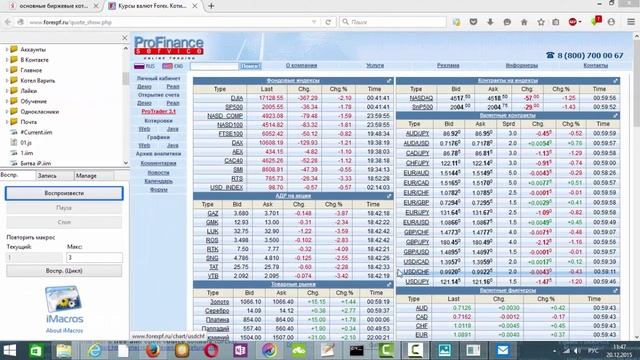The image size is (640, 360).
Task: Open the Контакты site menu
Action: tap(596, 65)
